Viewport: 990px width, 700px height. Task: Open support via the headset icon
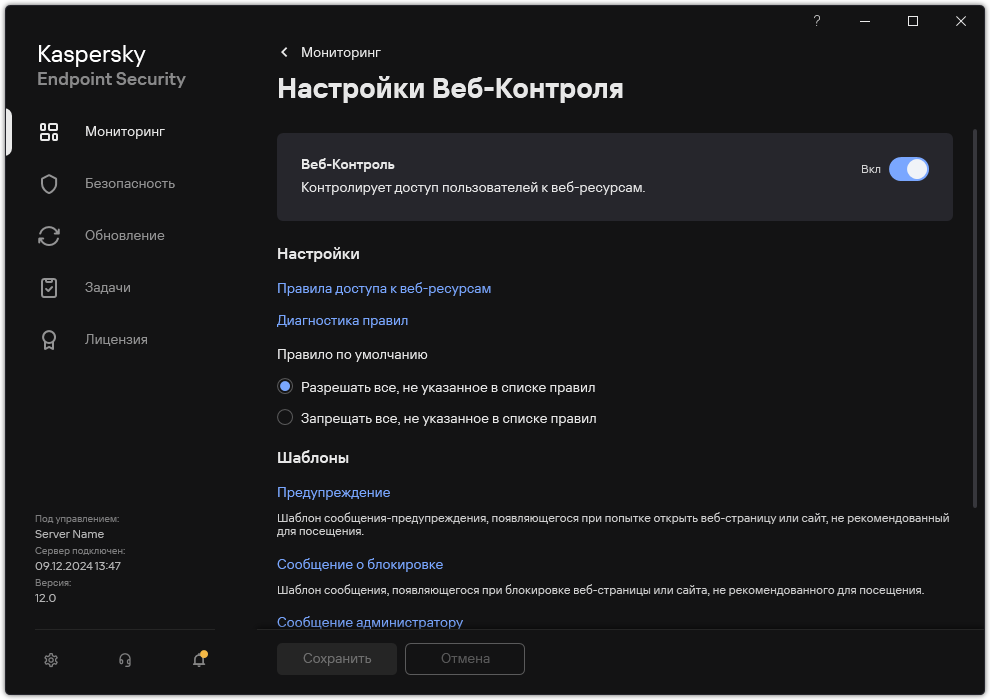tap(125, 659)
